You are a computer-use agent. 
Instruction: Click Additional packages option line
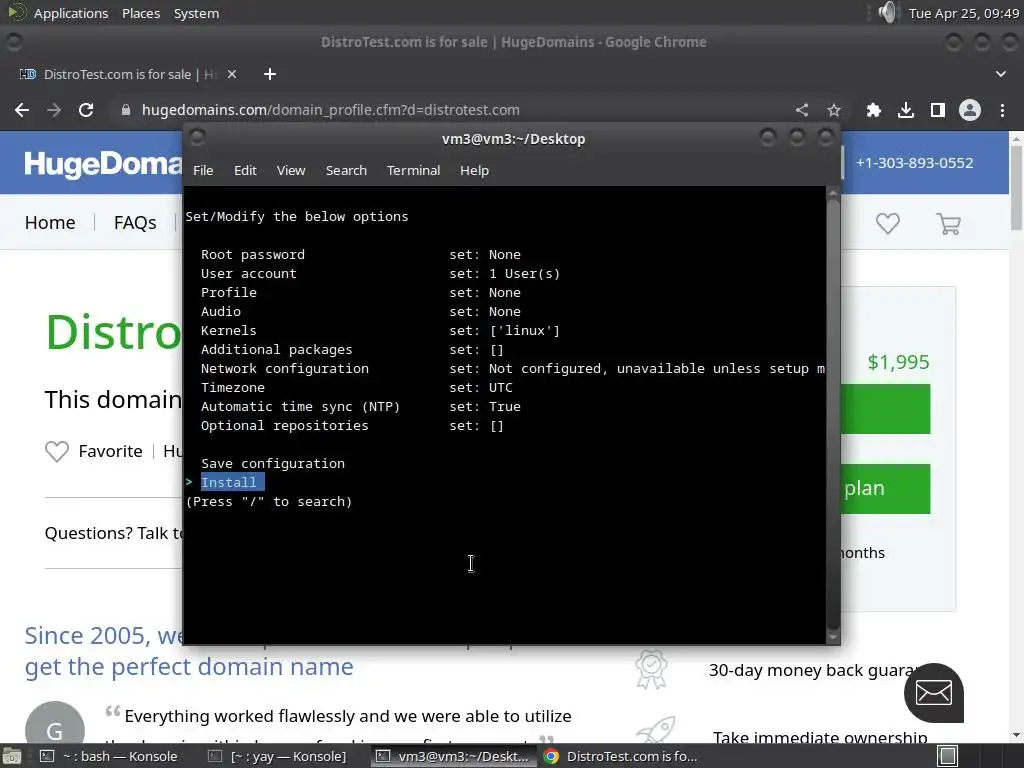point(353,349)
